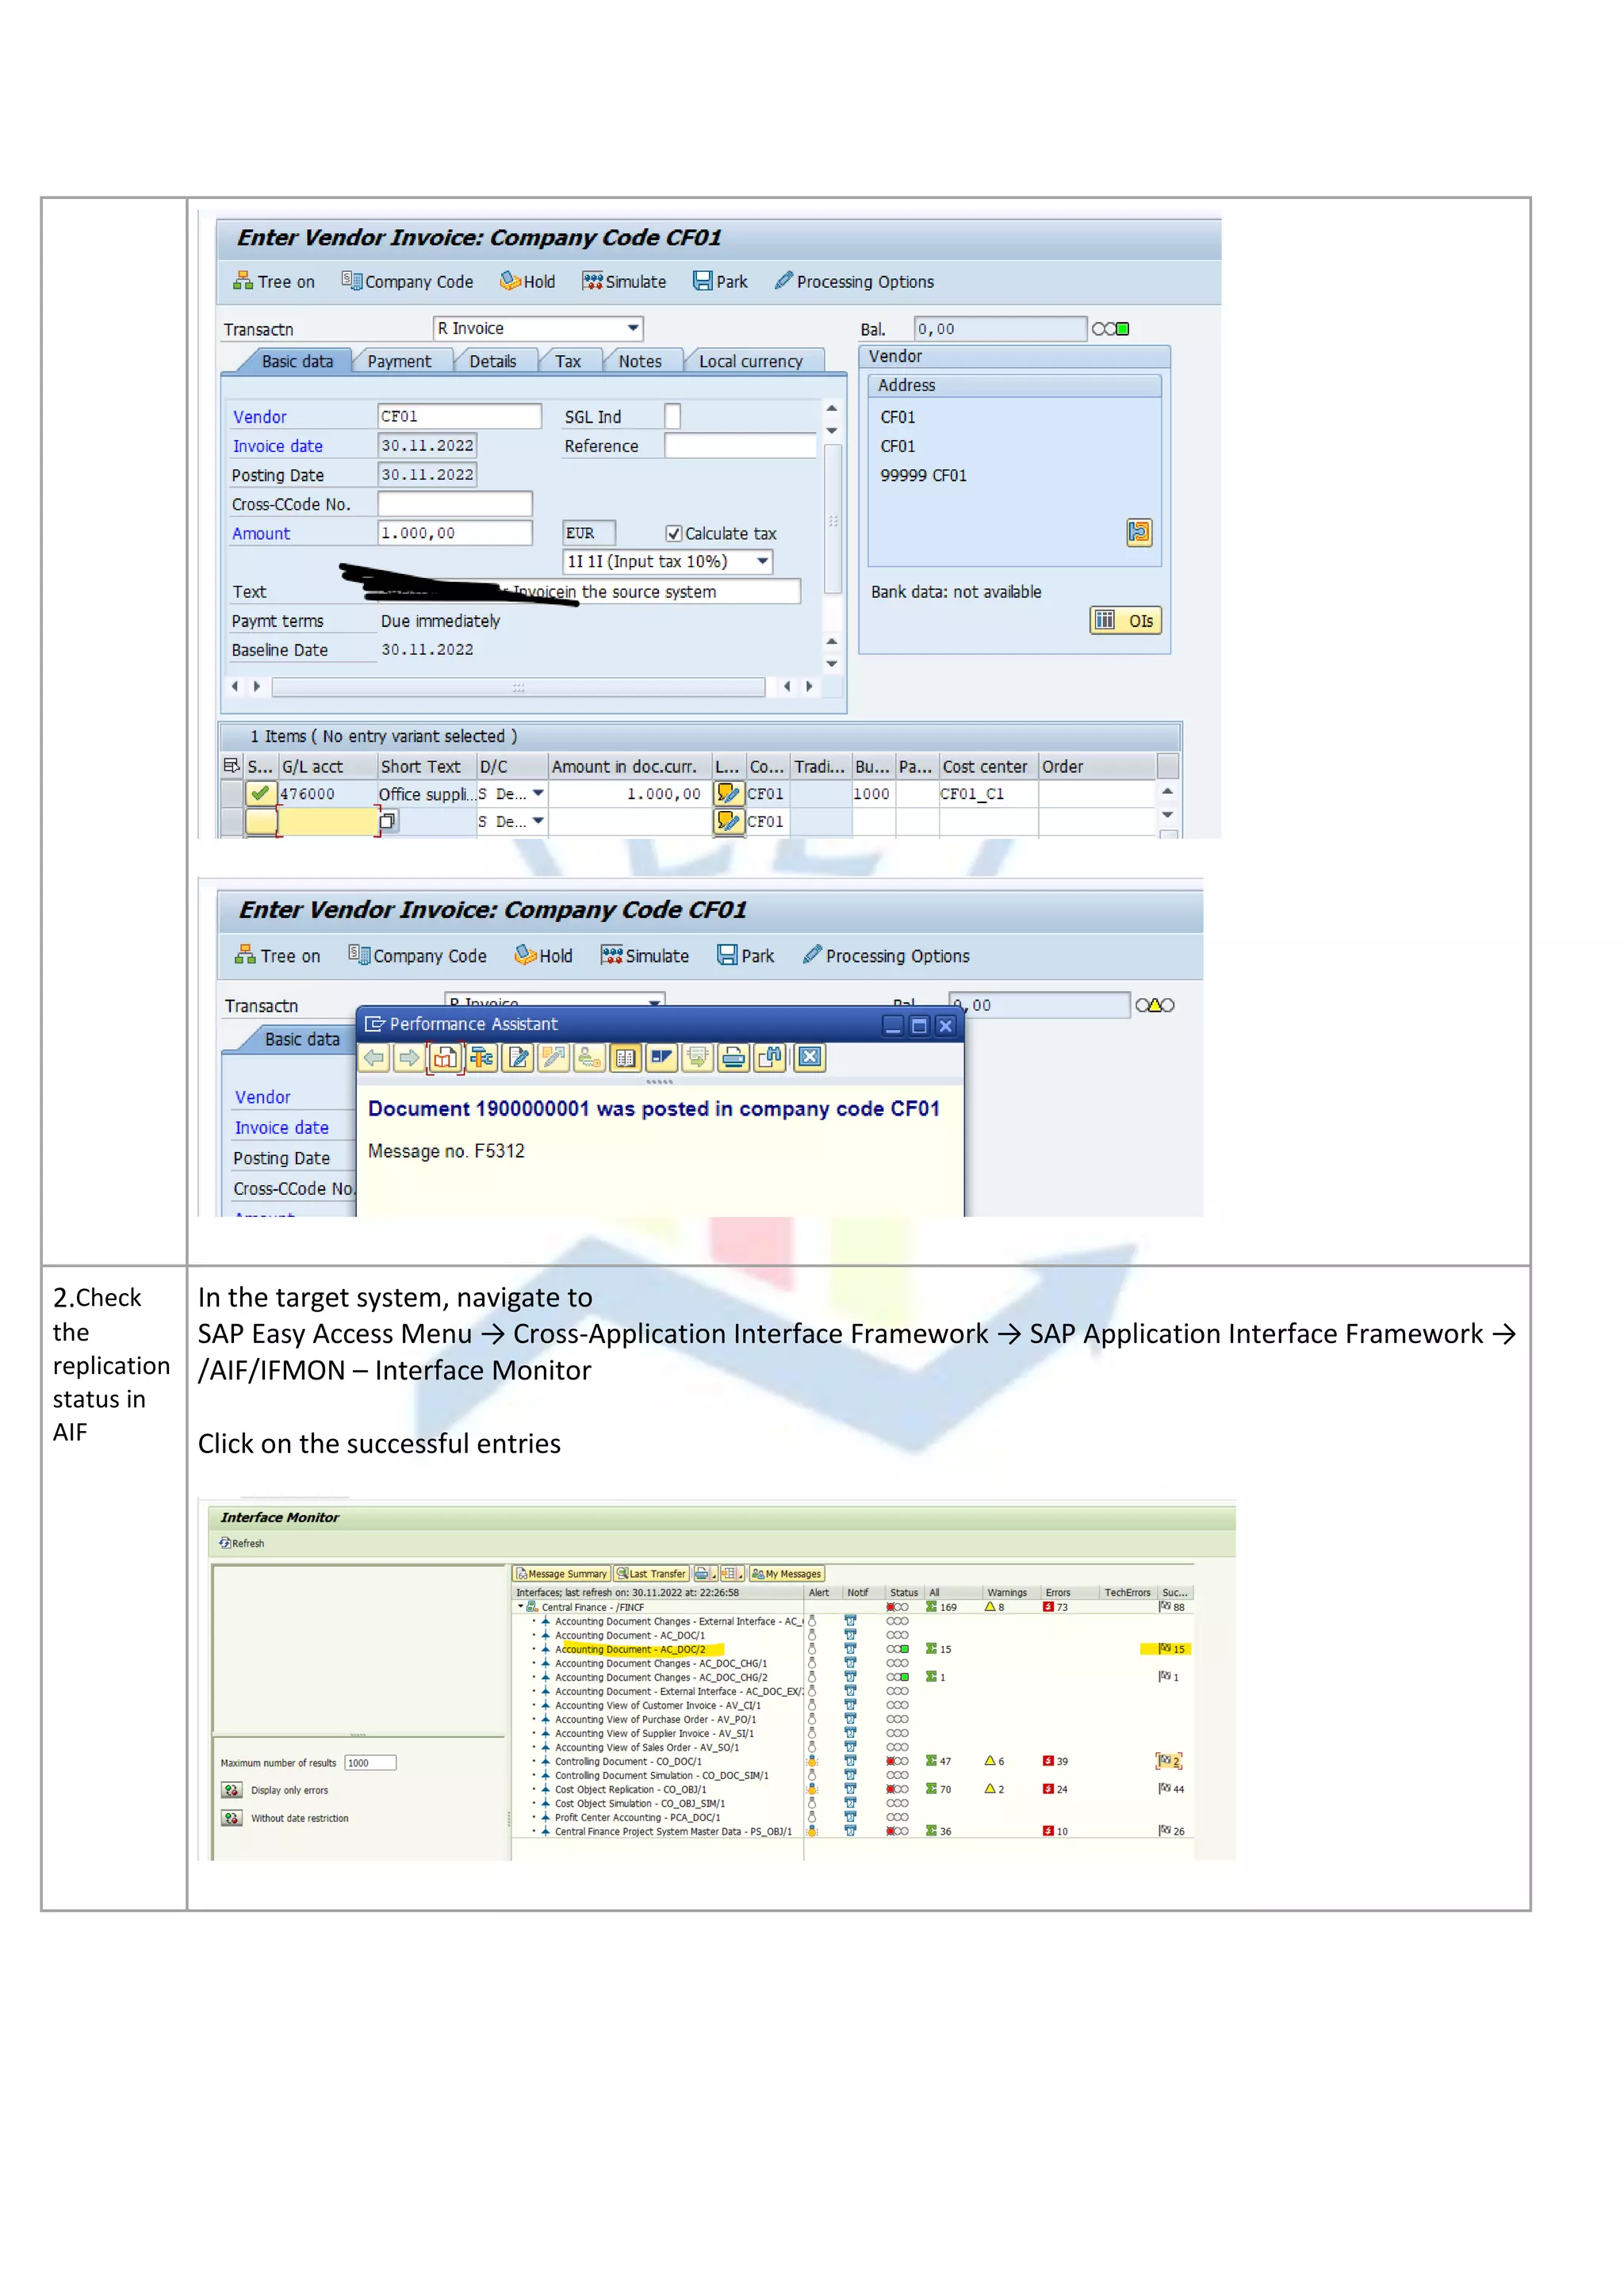Screen dimensions: 1624x2296
Task: Click the forward arrow in Performance Assistant
Action: [409, 1057]
